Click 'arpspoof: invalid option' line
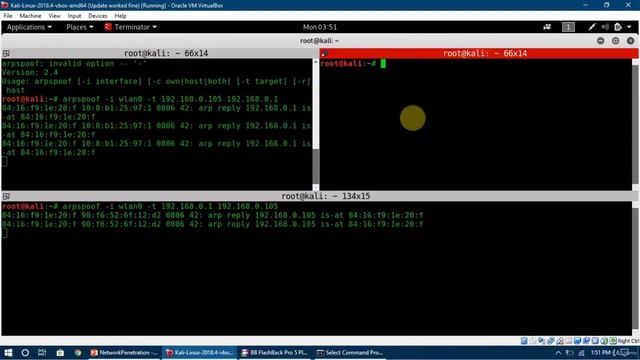 pos(74,64)
